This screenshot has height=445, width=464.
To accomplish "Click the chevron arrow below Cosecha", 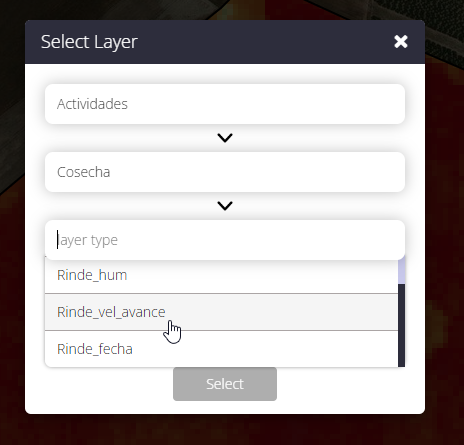I will pos(225,206).
